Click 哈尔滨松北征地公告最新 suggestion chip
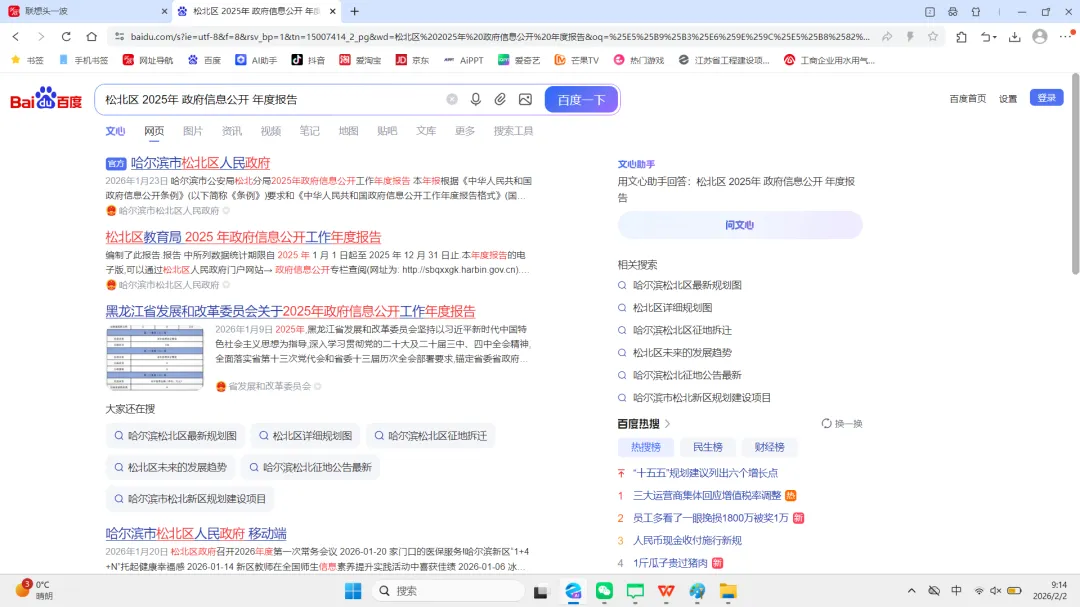The width and height of the screenshot is (1080, 607). (x=311, y=467)
